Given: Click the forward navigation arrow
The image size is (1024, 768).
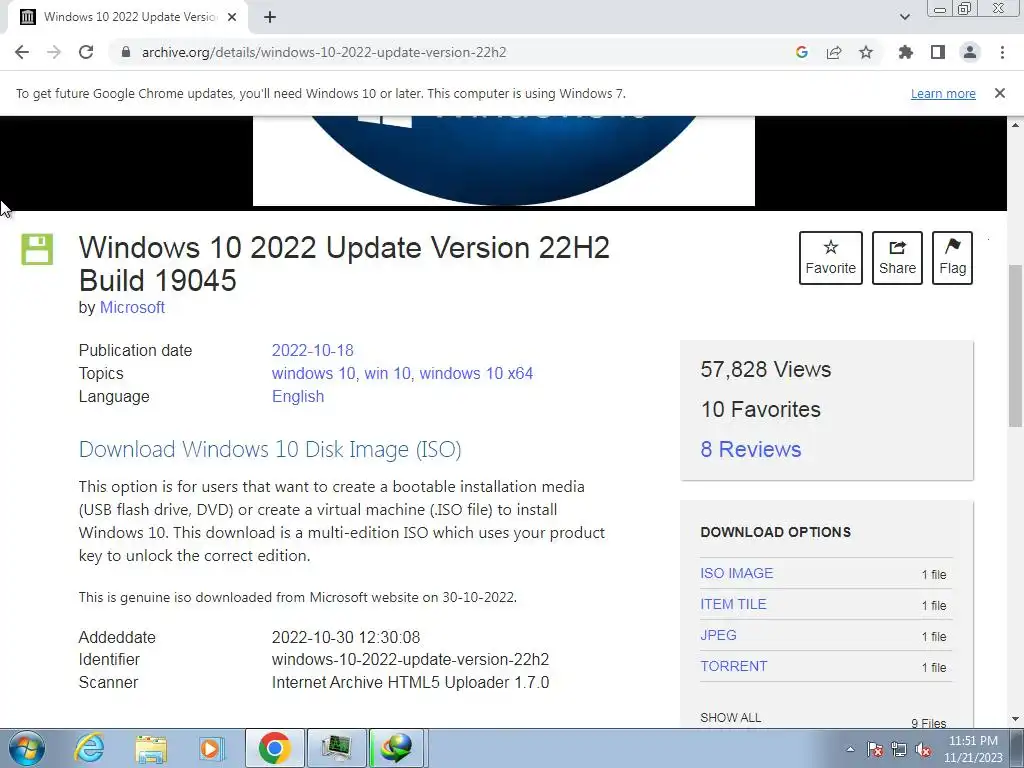Looking at the screenshot, I should (54, 52).
